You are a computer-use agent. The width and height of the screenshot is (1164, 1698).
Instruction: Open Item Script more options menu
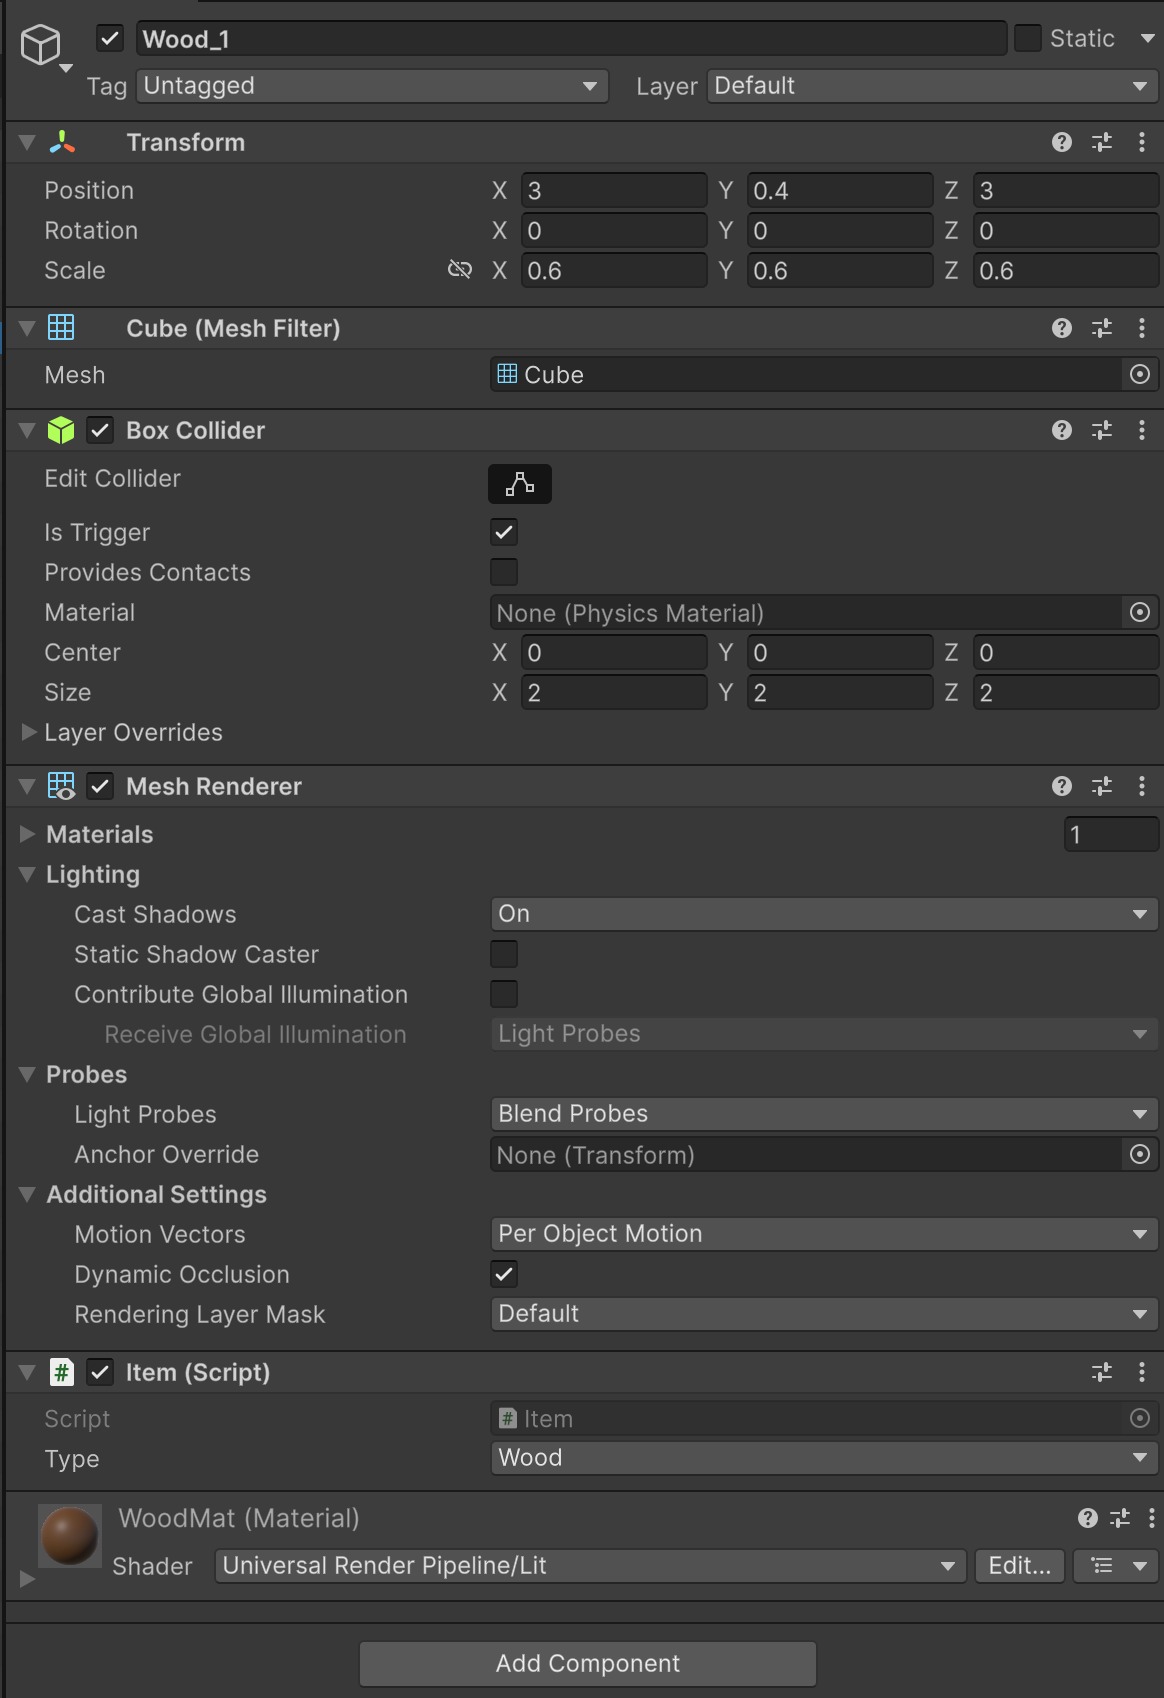point(1141,1372)
